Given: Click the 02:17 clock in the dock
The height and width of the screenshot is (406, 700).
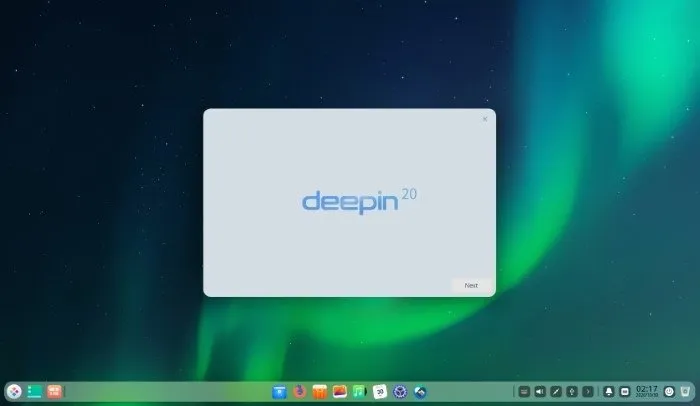Looking at the screenshot, I should [x=647, y=391].
